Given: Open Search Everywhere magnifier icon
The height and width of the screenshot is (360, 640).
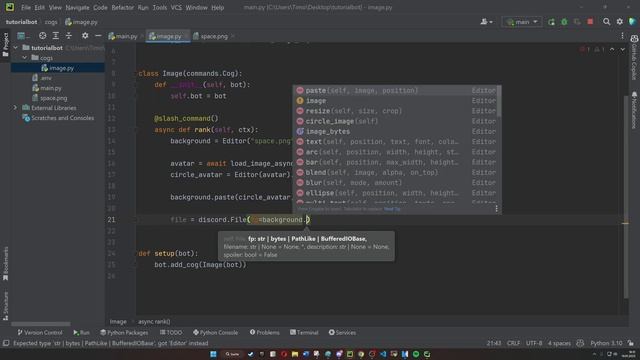Looking at the screenshot, I should pyautogui.click(x=607, y=22).
